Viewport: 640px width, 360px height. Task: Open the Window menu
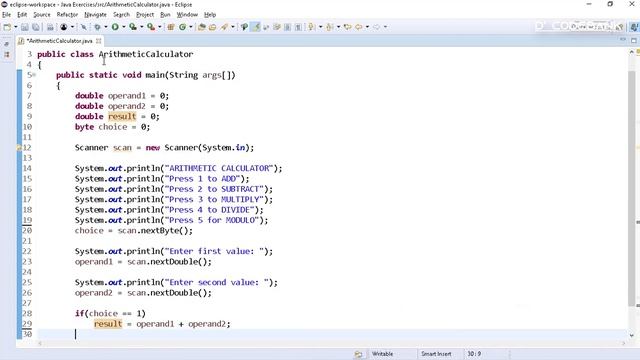pyautogui.click(x=187, y=15)
